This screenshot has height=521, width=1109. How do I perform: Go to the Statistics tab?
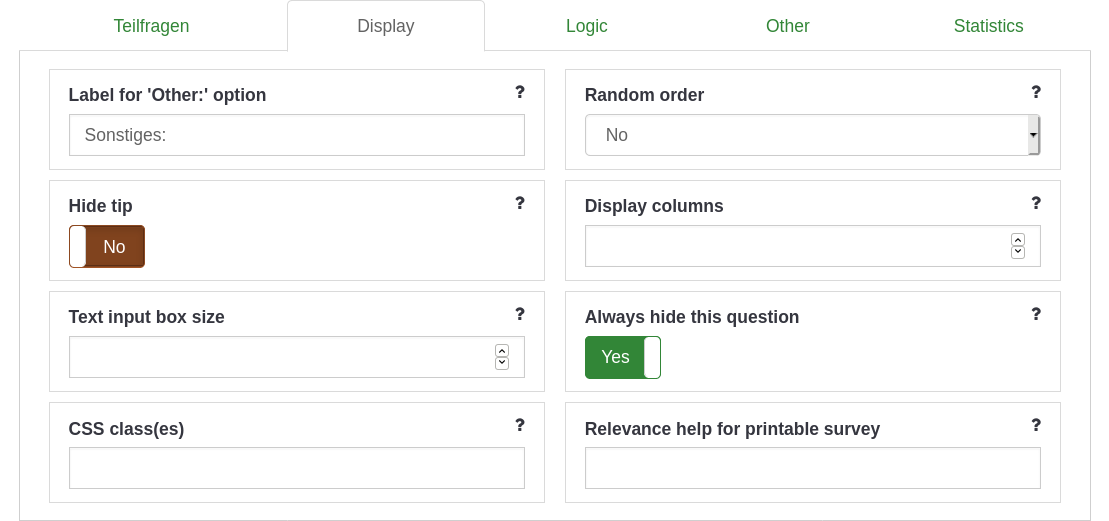pyautogui.click(x=988, y=26)
